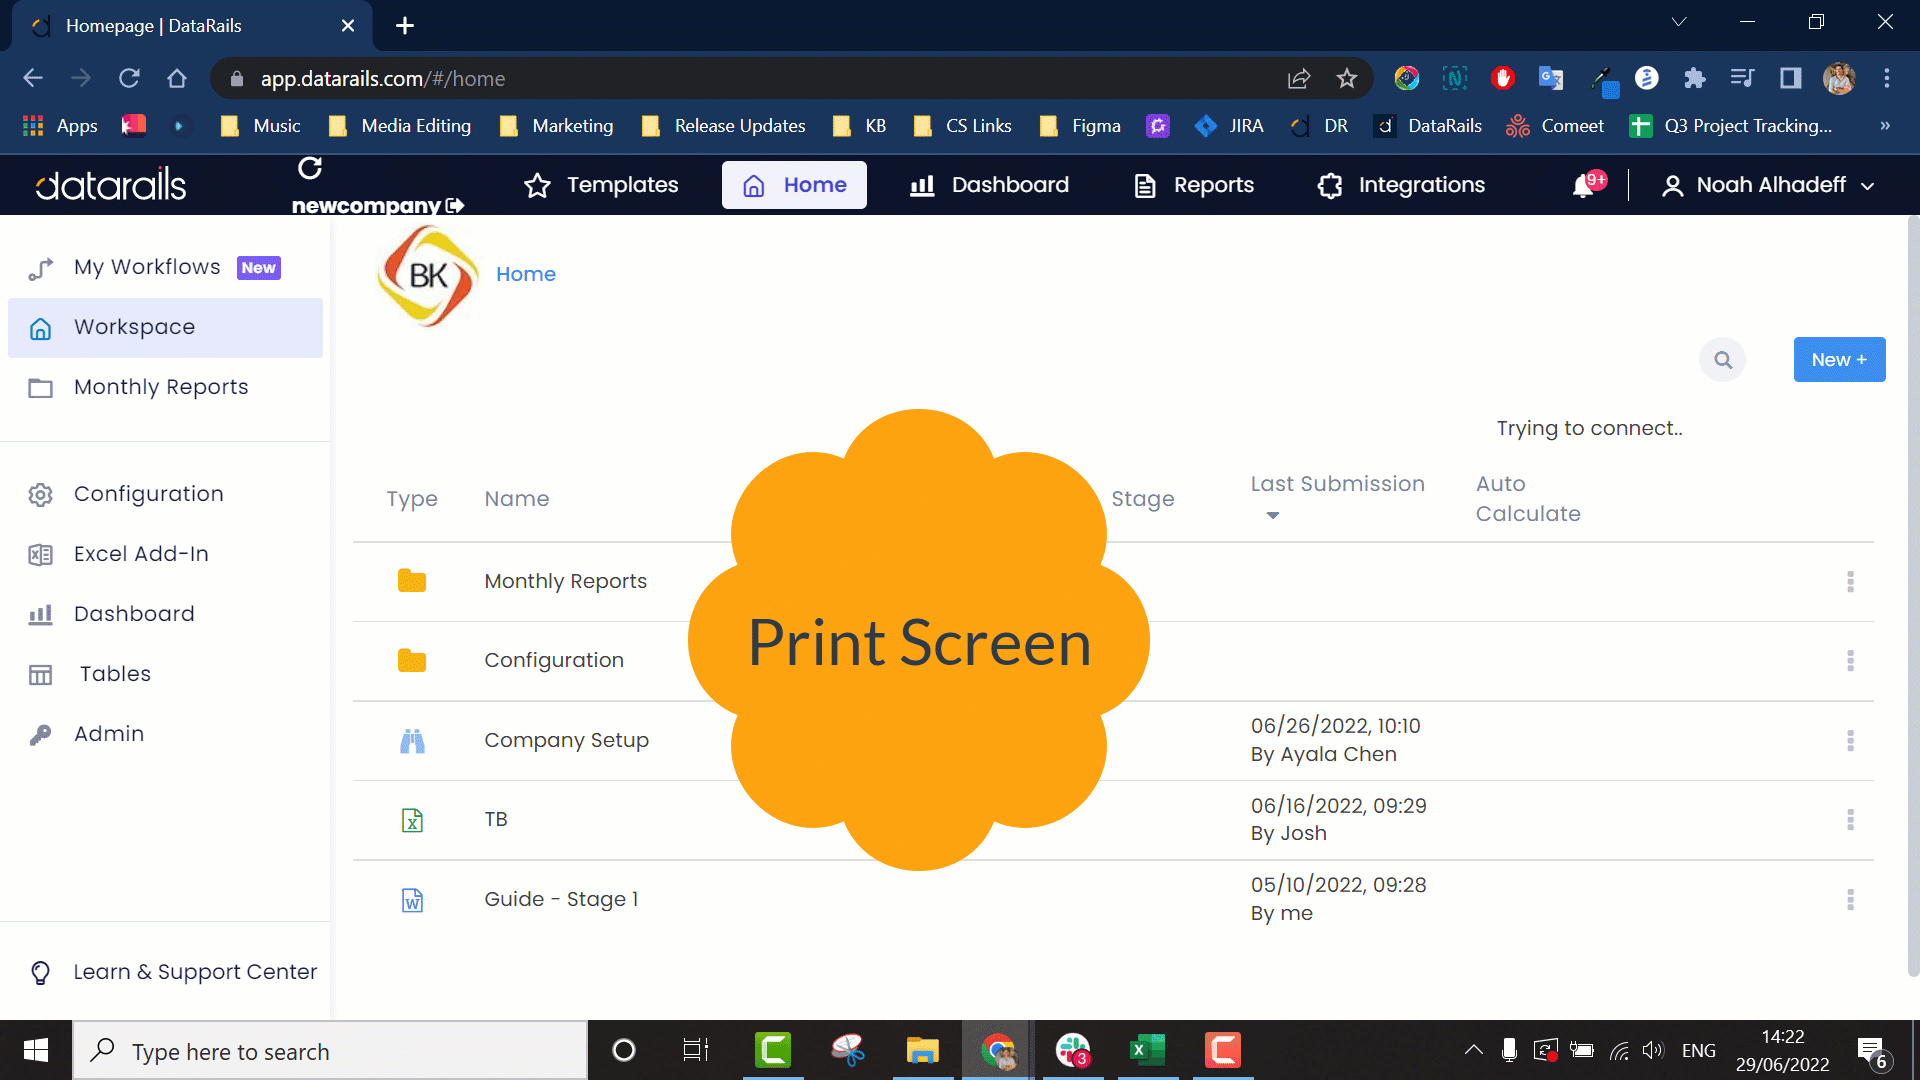Bookmark this page with the star icon
Viewport: 1920px width, 1080px height.
(x=1347, y=79)
